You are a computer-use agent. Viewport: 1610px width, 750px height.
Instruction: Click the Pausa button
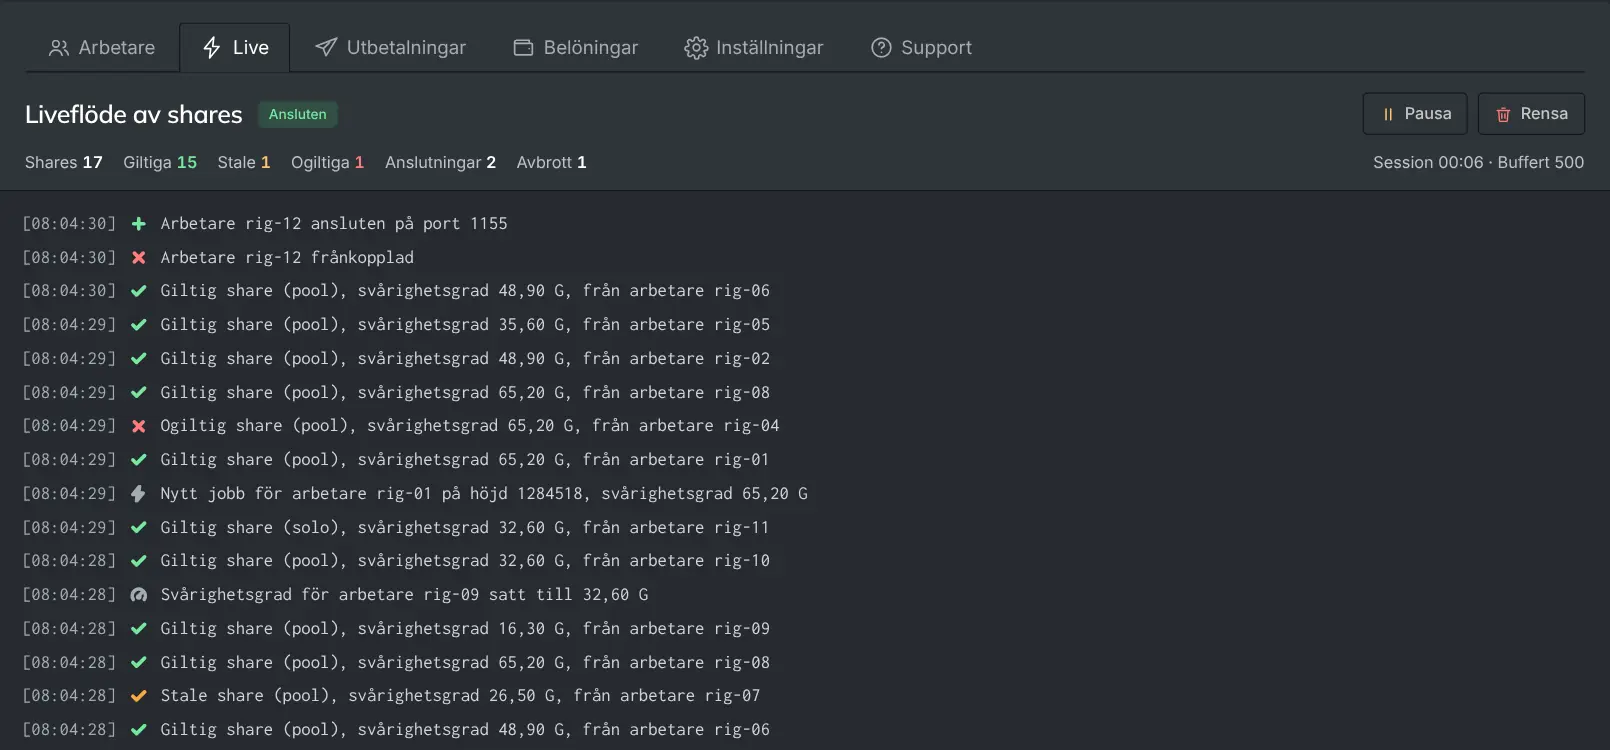point(1415,114)
